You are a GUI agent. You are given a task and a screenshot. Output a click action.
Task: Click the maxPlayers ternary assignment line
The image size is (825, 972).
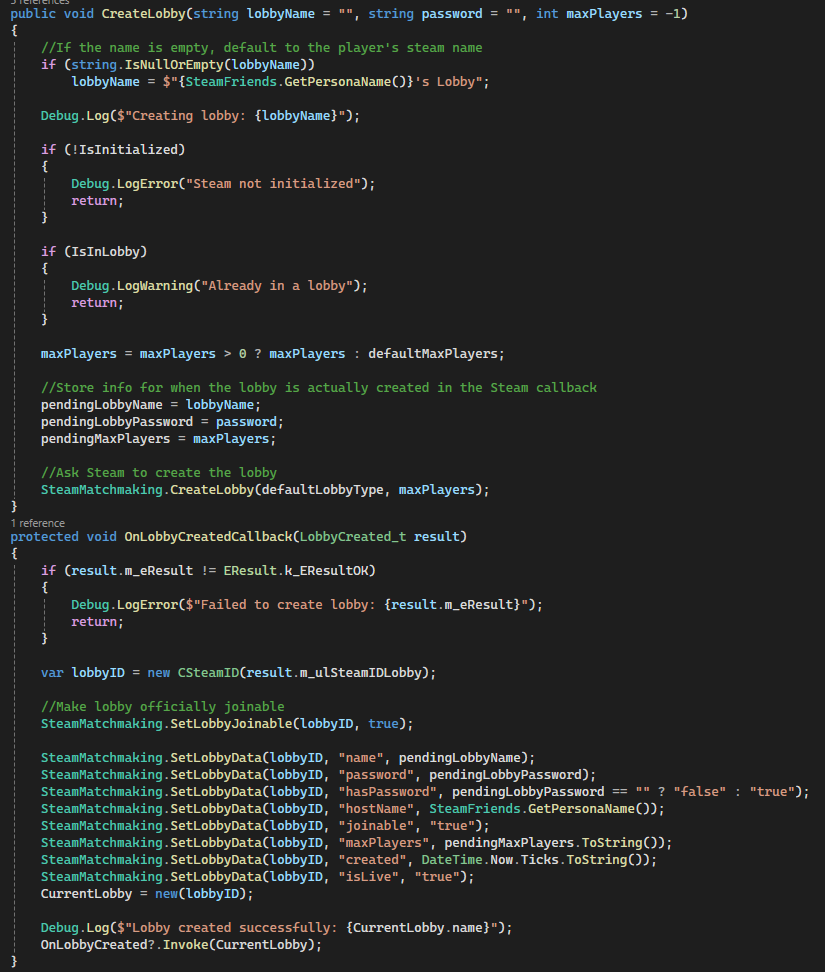[250, 353]
